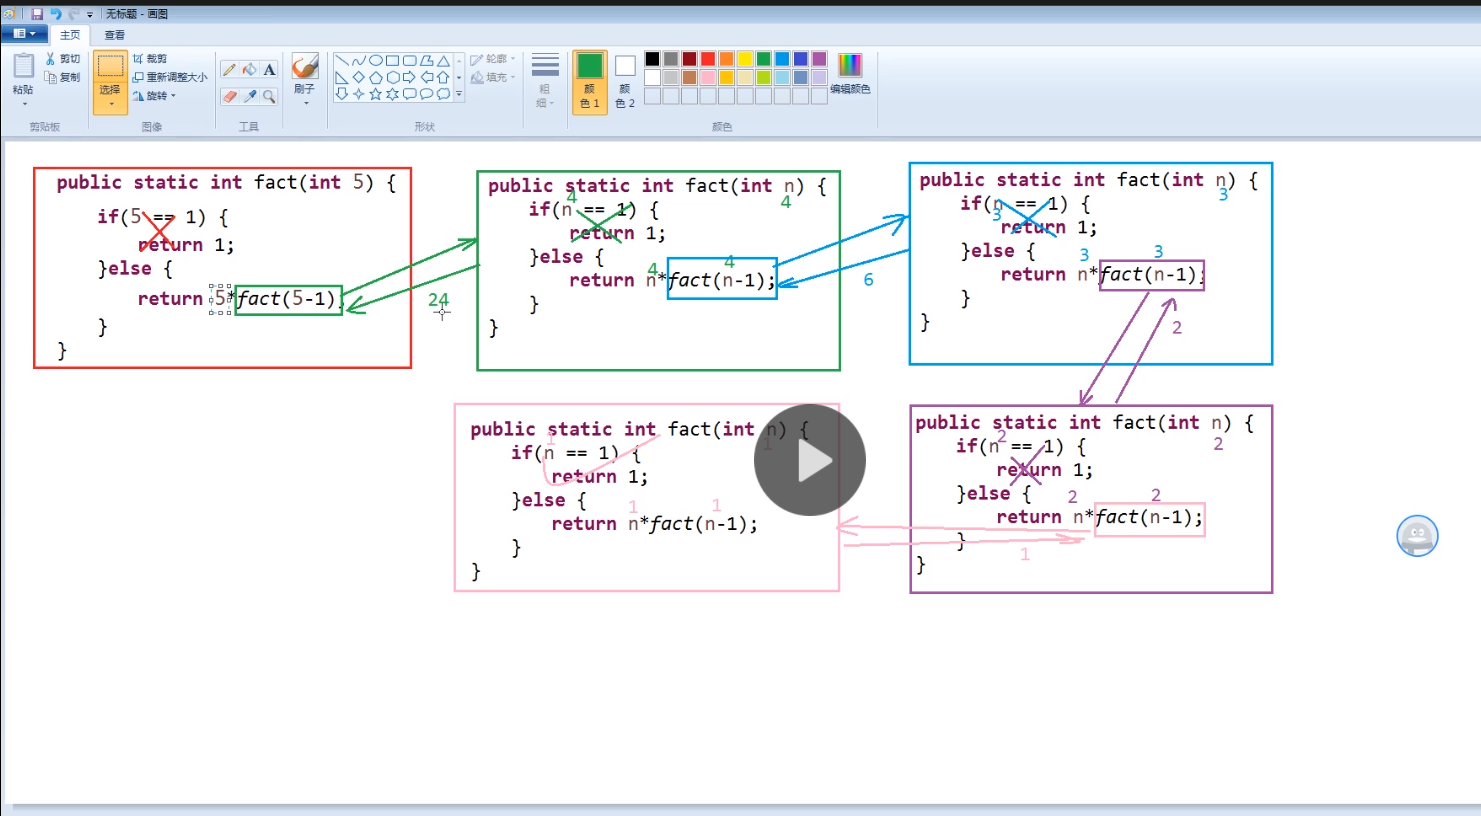Viewport: 1481px width, 816px height.
Task: Switch to the 主页 (Home) tab
Action: (x=70, y=35)
